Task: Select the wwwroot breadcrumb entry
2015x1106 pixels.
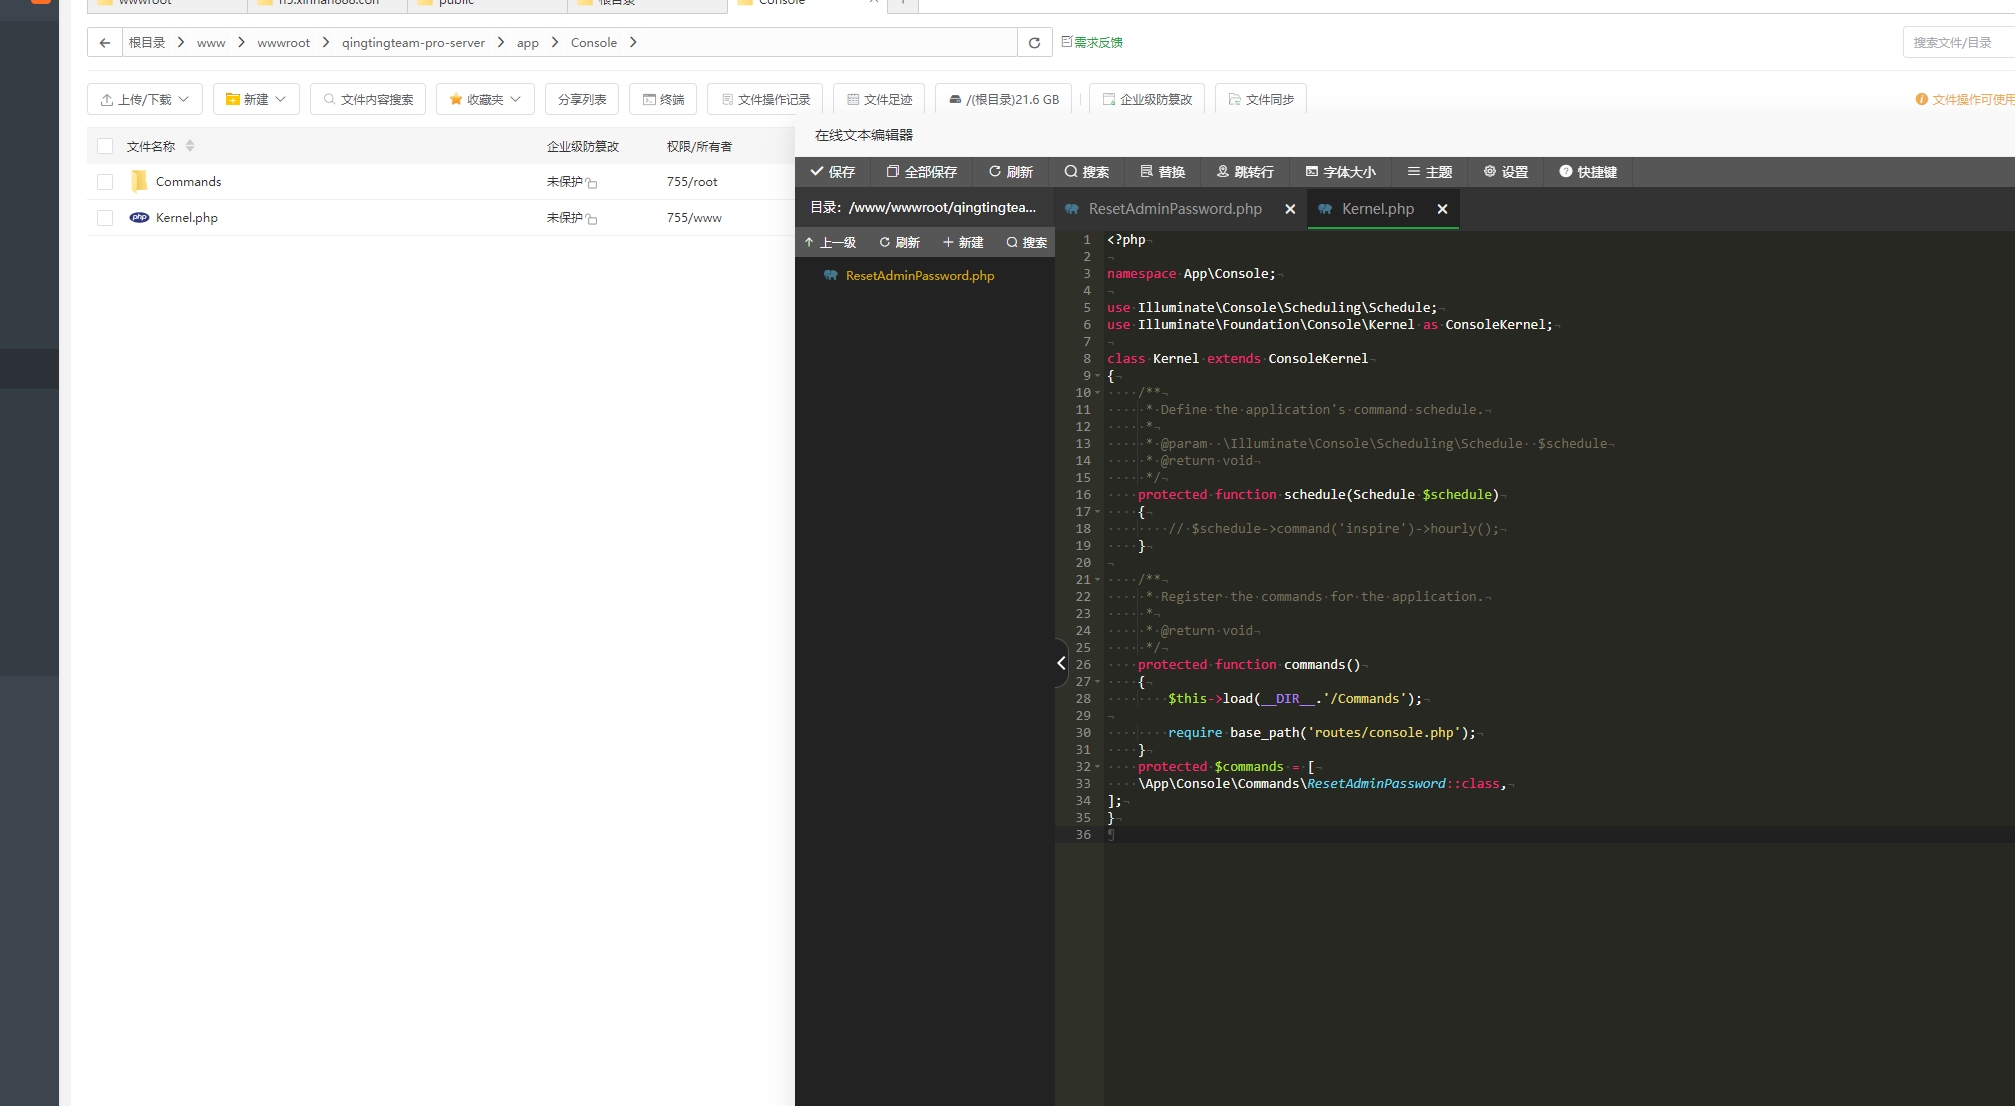Action: 284,42
